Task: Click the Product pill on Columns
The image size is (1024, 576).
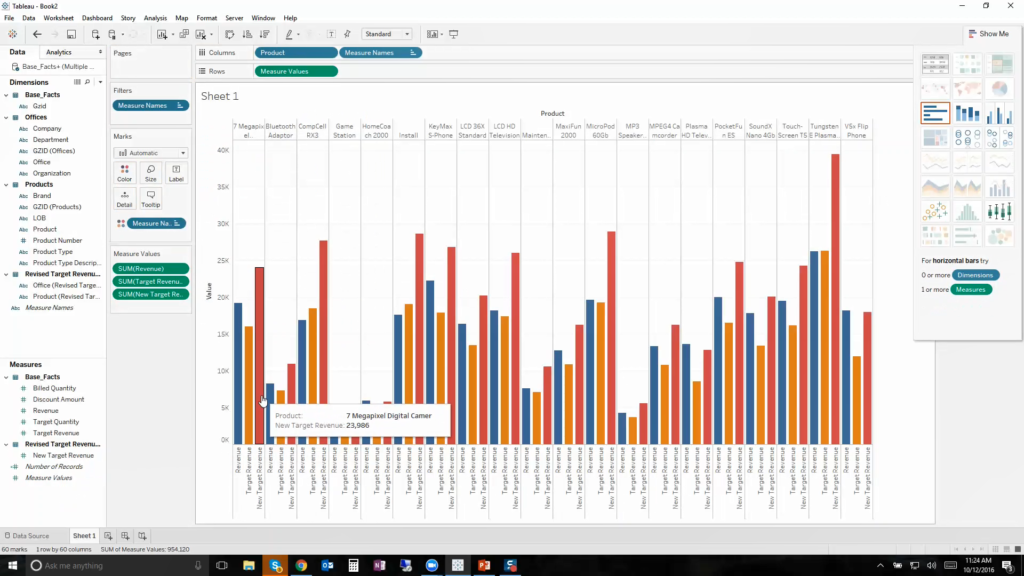Action: coord(296,52)
